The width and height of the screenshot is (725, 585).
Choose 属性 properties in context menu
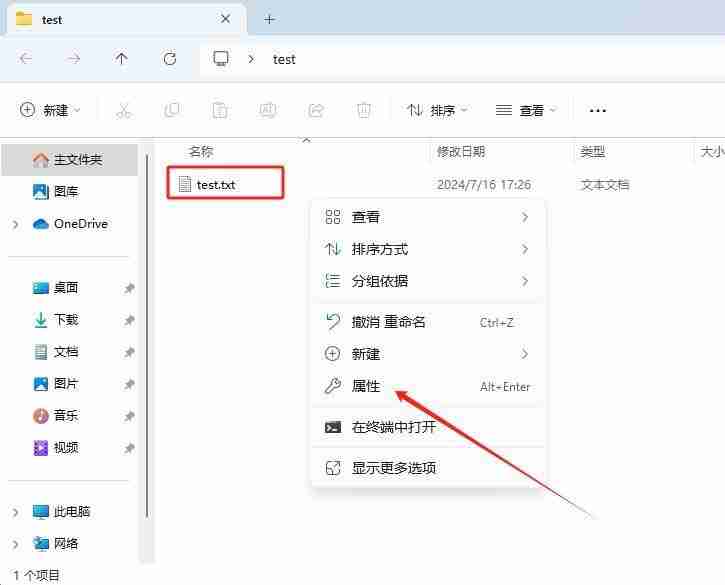pos(428,386)
